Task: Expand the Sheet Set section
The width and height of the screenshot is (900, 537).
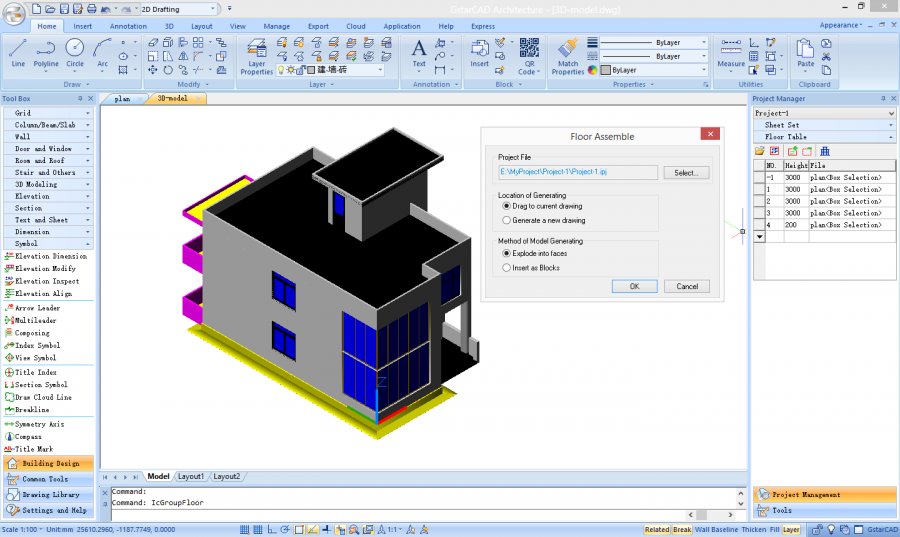Action: click(x=824, y=124)
